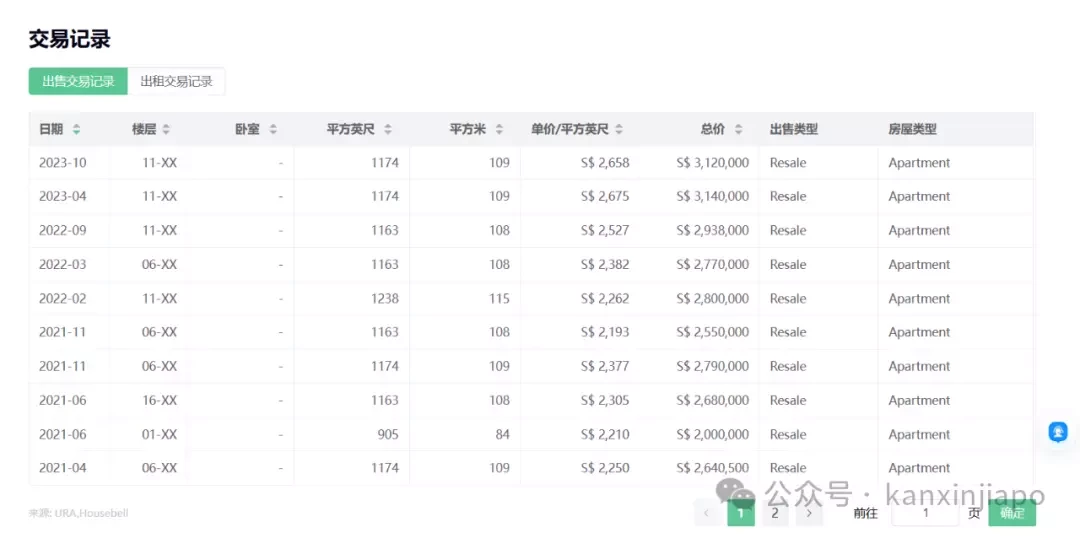Viewport: 1080px width, 538px height.
Task: Click the 房屋类型 column header
Action: pyautogui.click(x=912, y=129)
